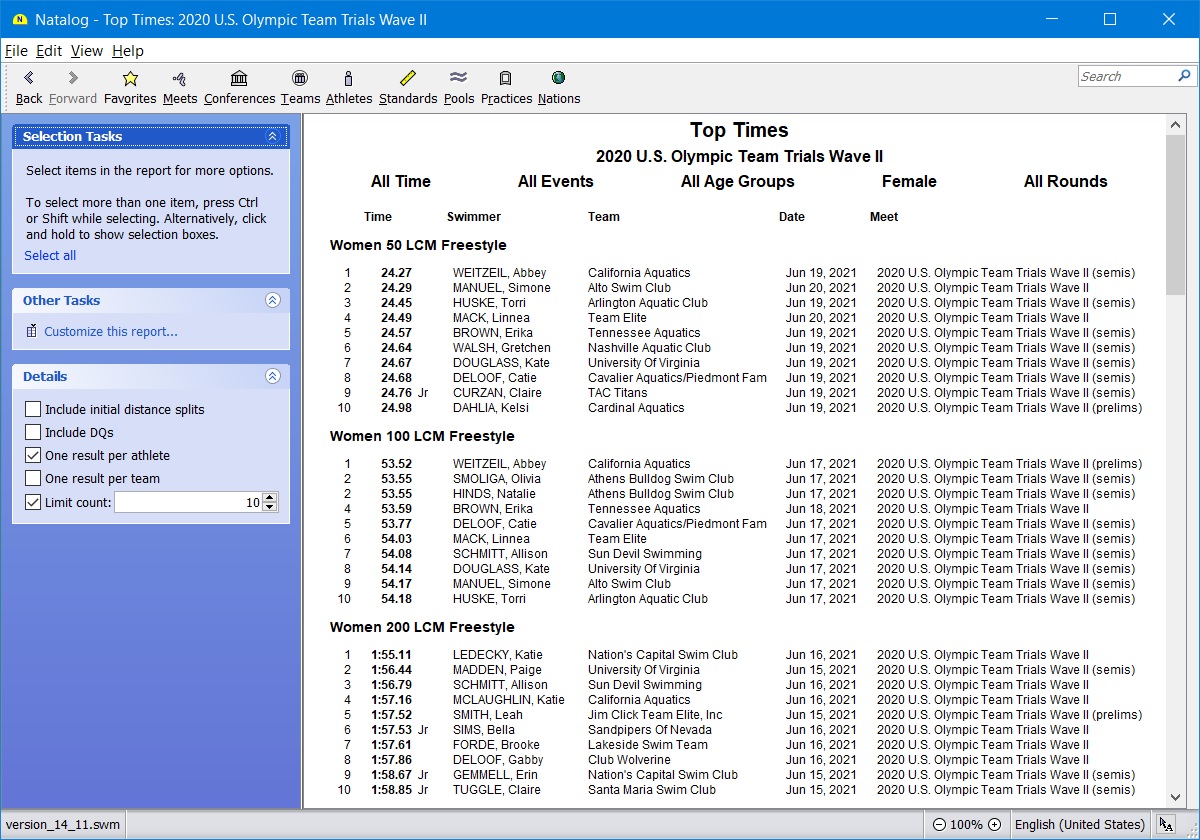The image size is (1200, 840).
Task: Click the Select all link
Action: 50,255
